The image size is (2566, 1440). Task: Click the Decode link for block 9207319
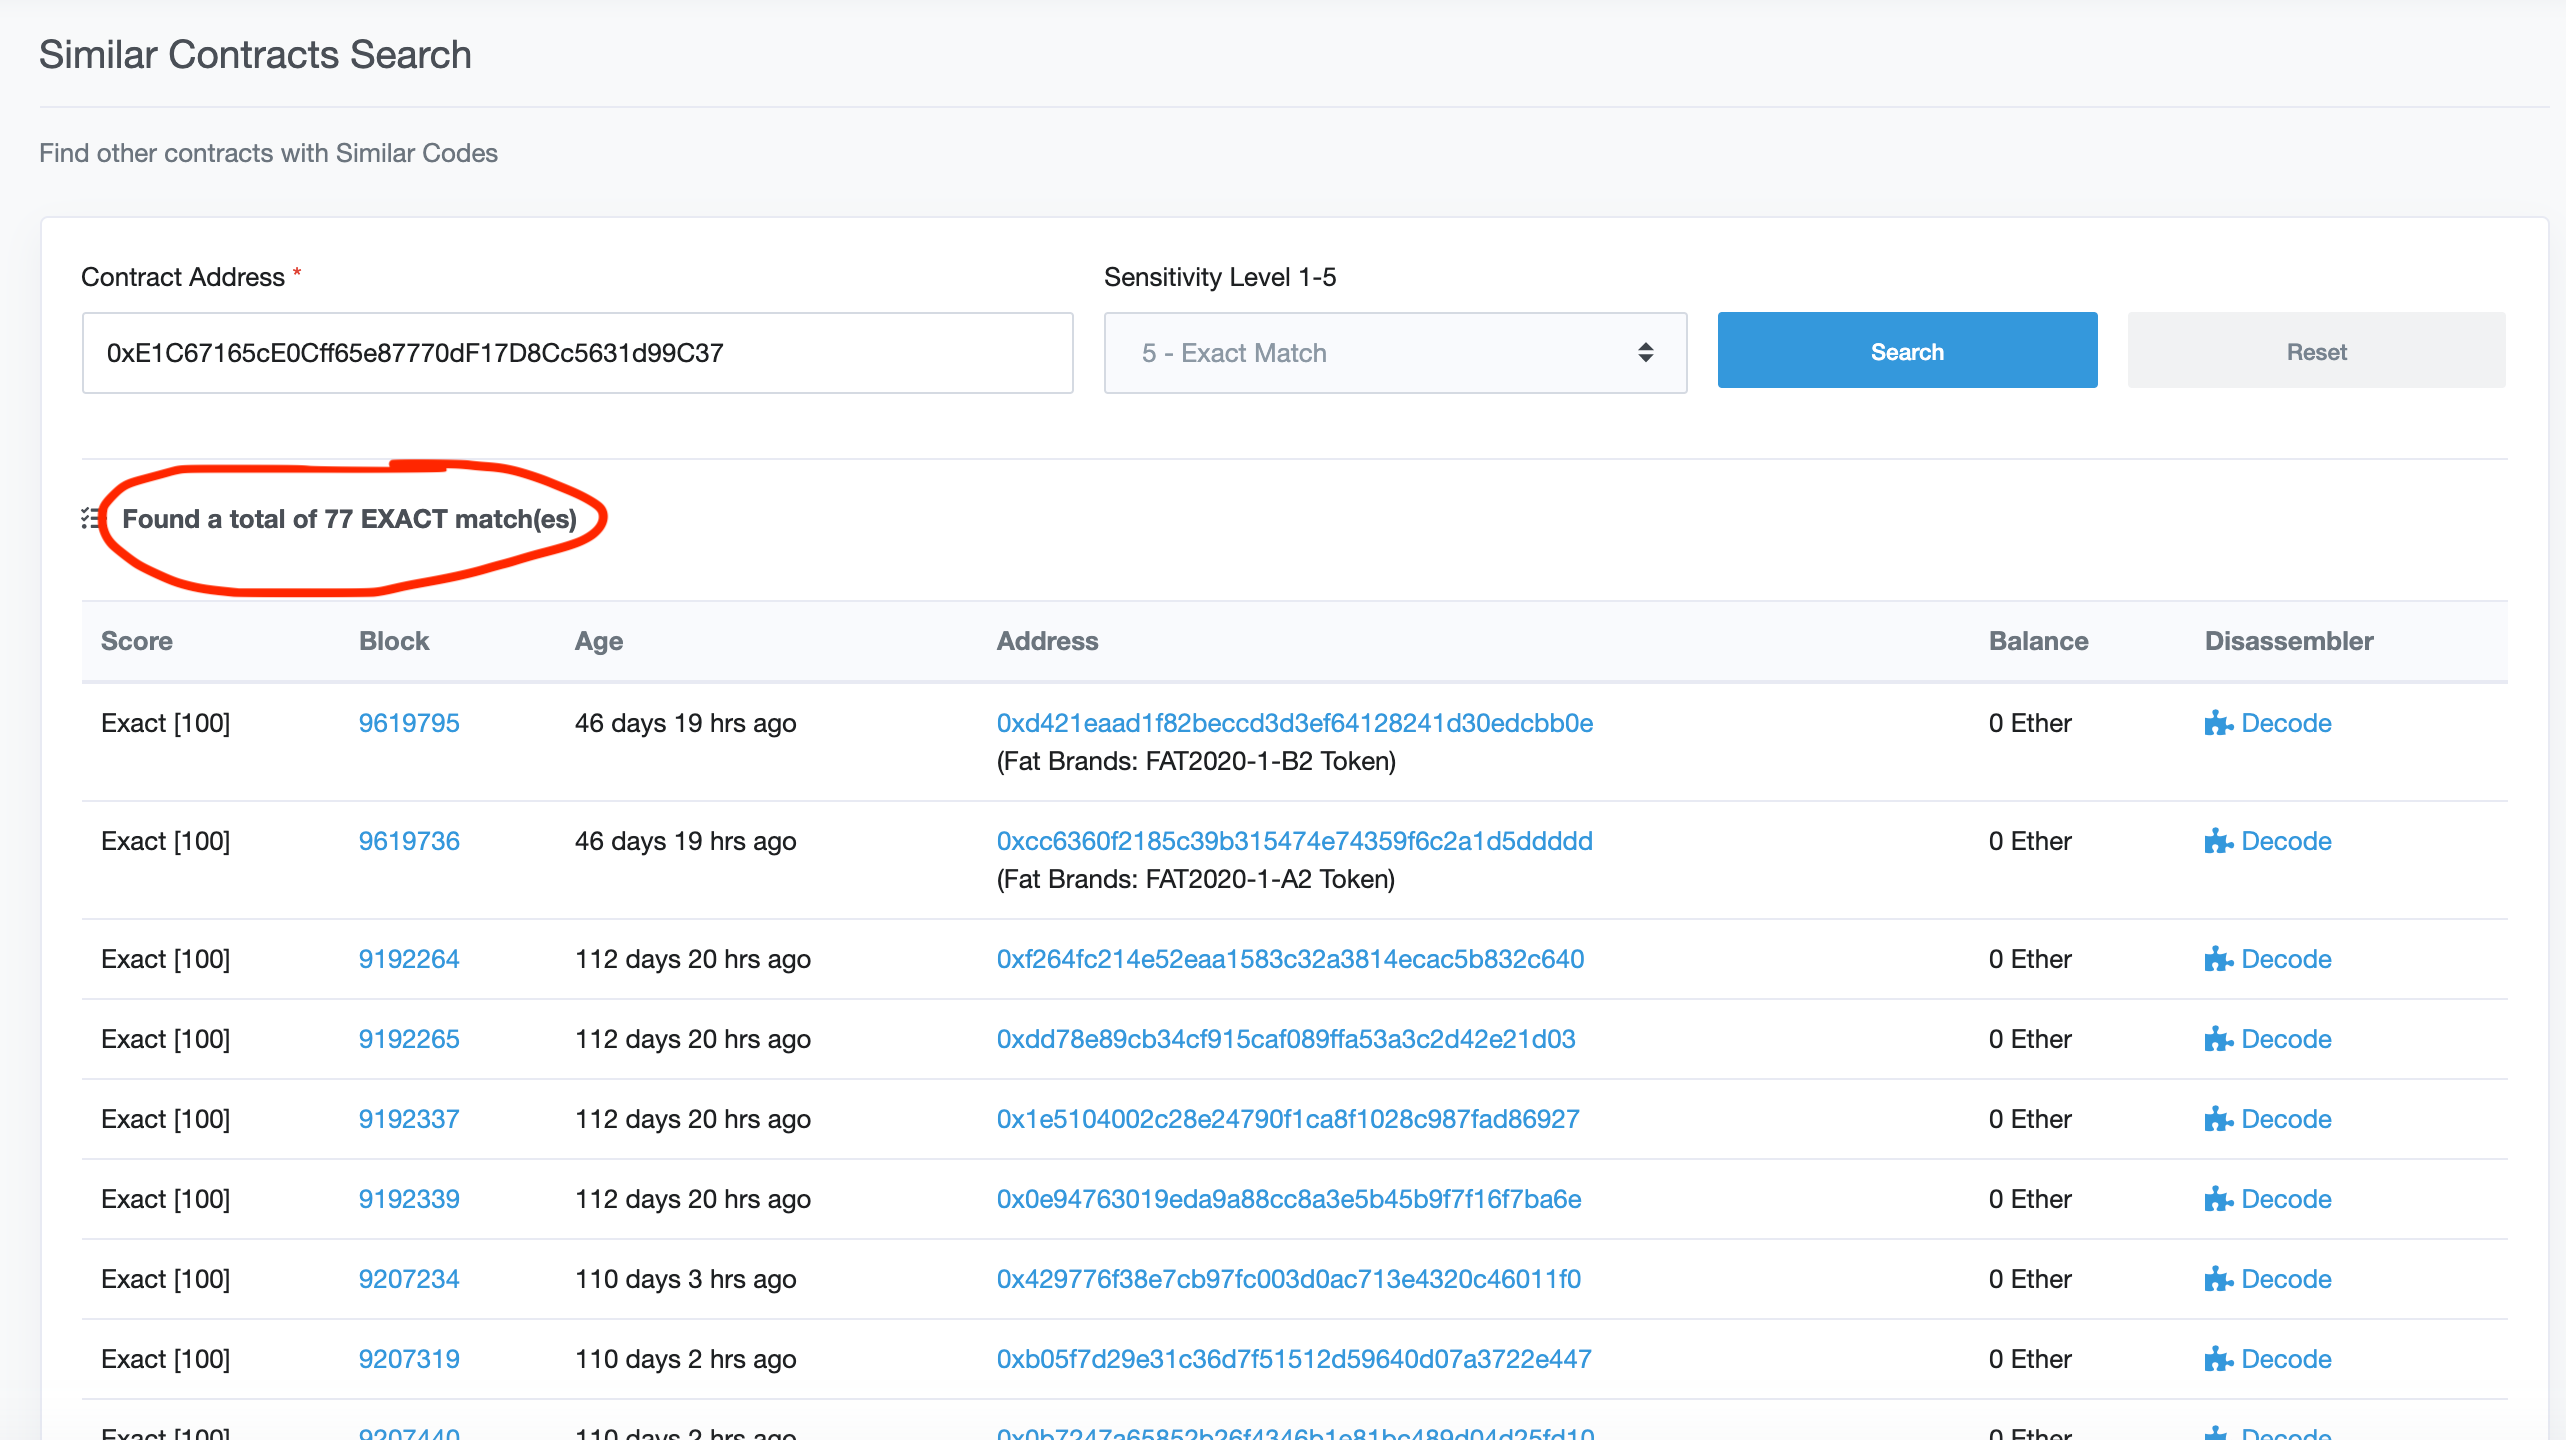(x=2285, y=1359)
